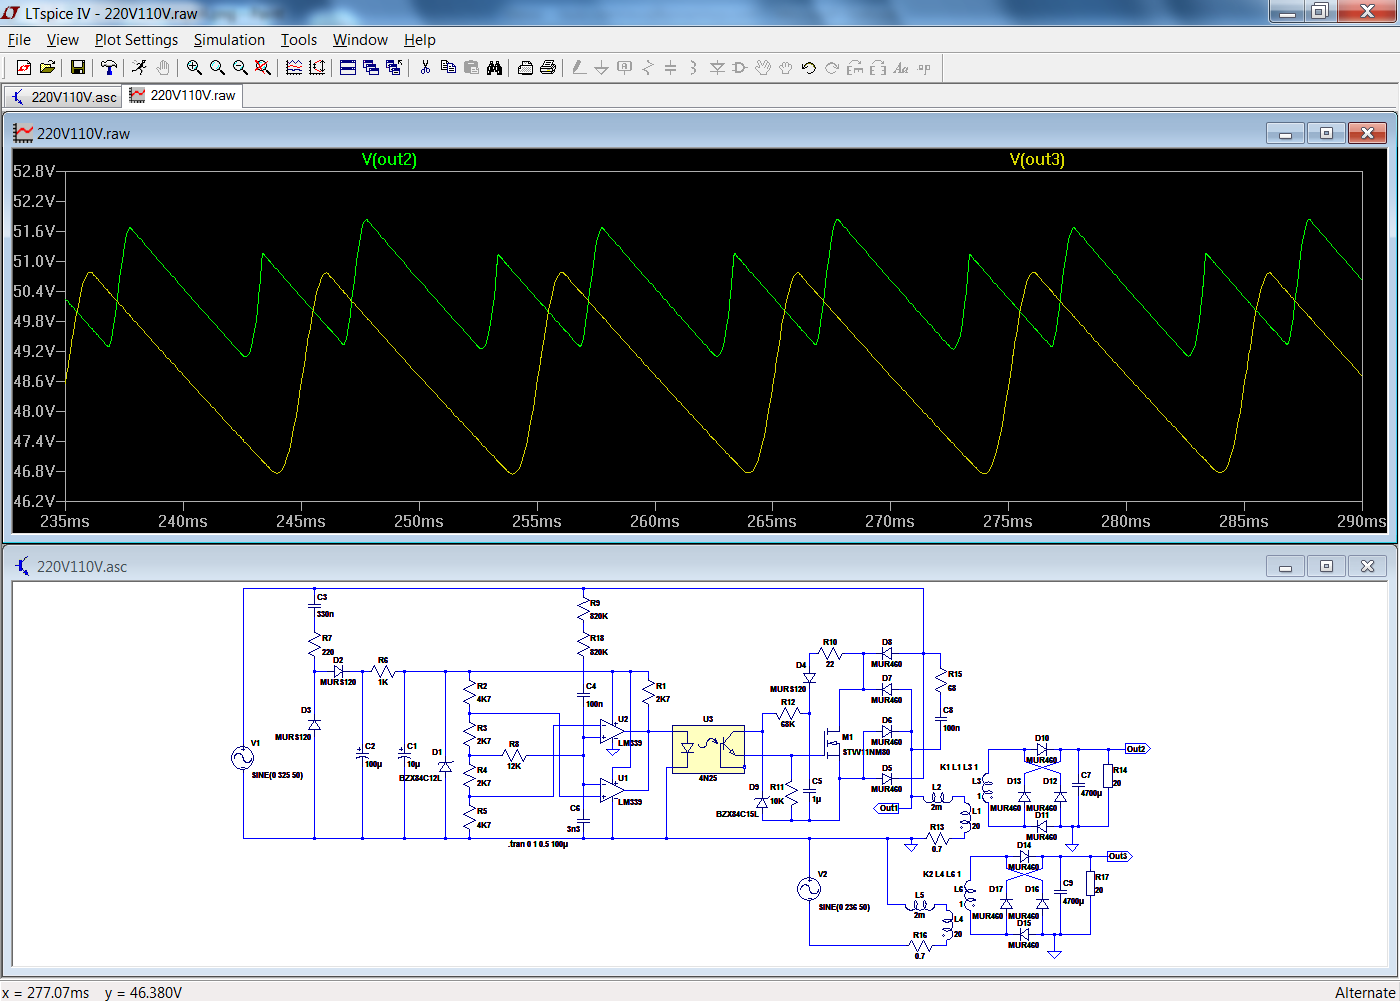This screenshot has width=1400, height=1002.
Task: Click the 52.8V vertical axis label
Action: (34, 171)
